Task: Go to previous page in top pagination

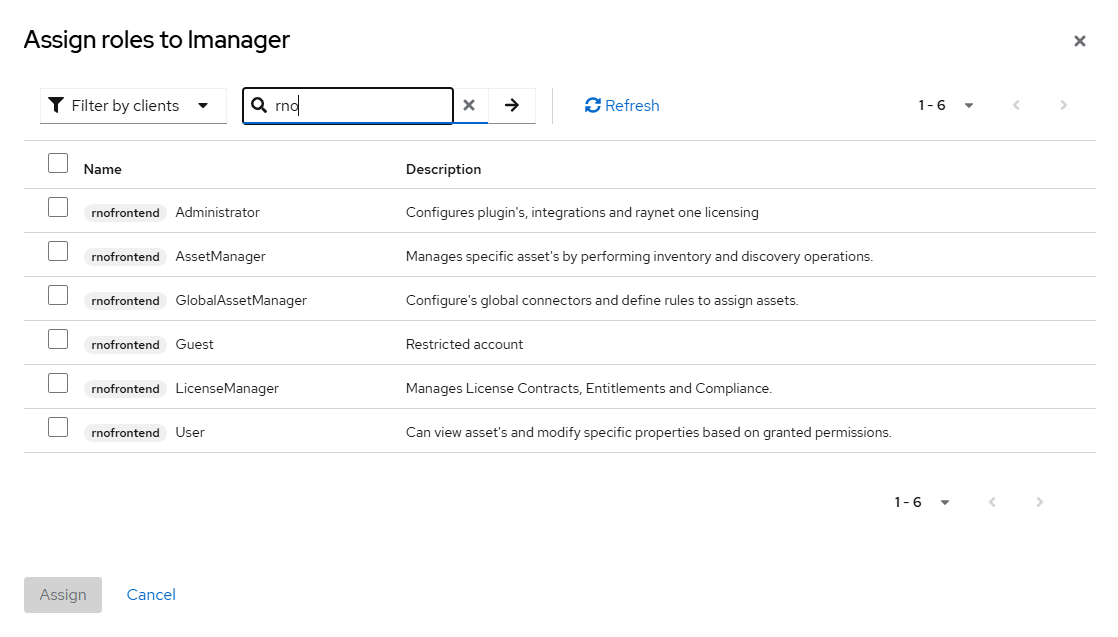Action: point(1016,106)
